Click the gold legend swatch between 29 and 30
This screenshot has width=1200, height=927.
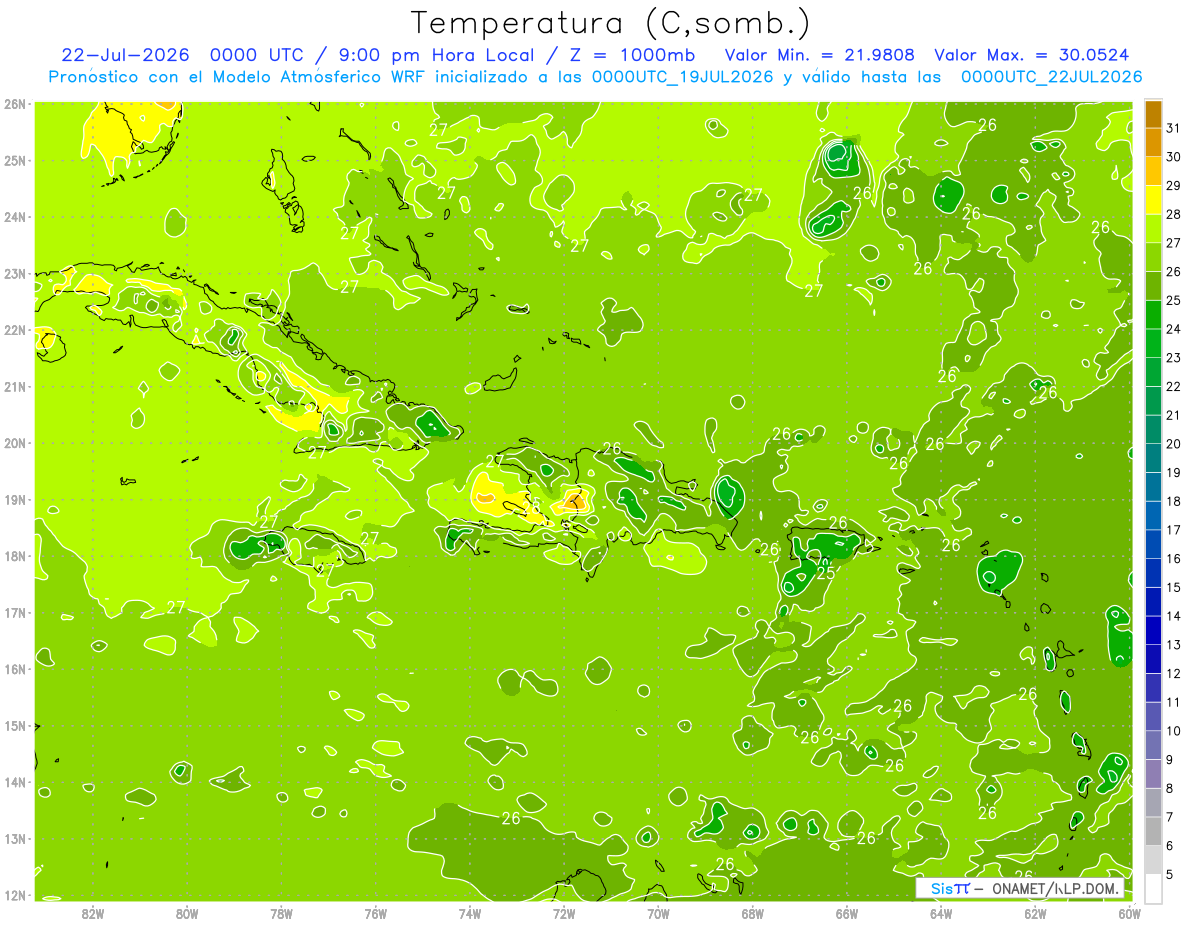(x=1153, y=171)
